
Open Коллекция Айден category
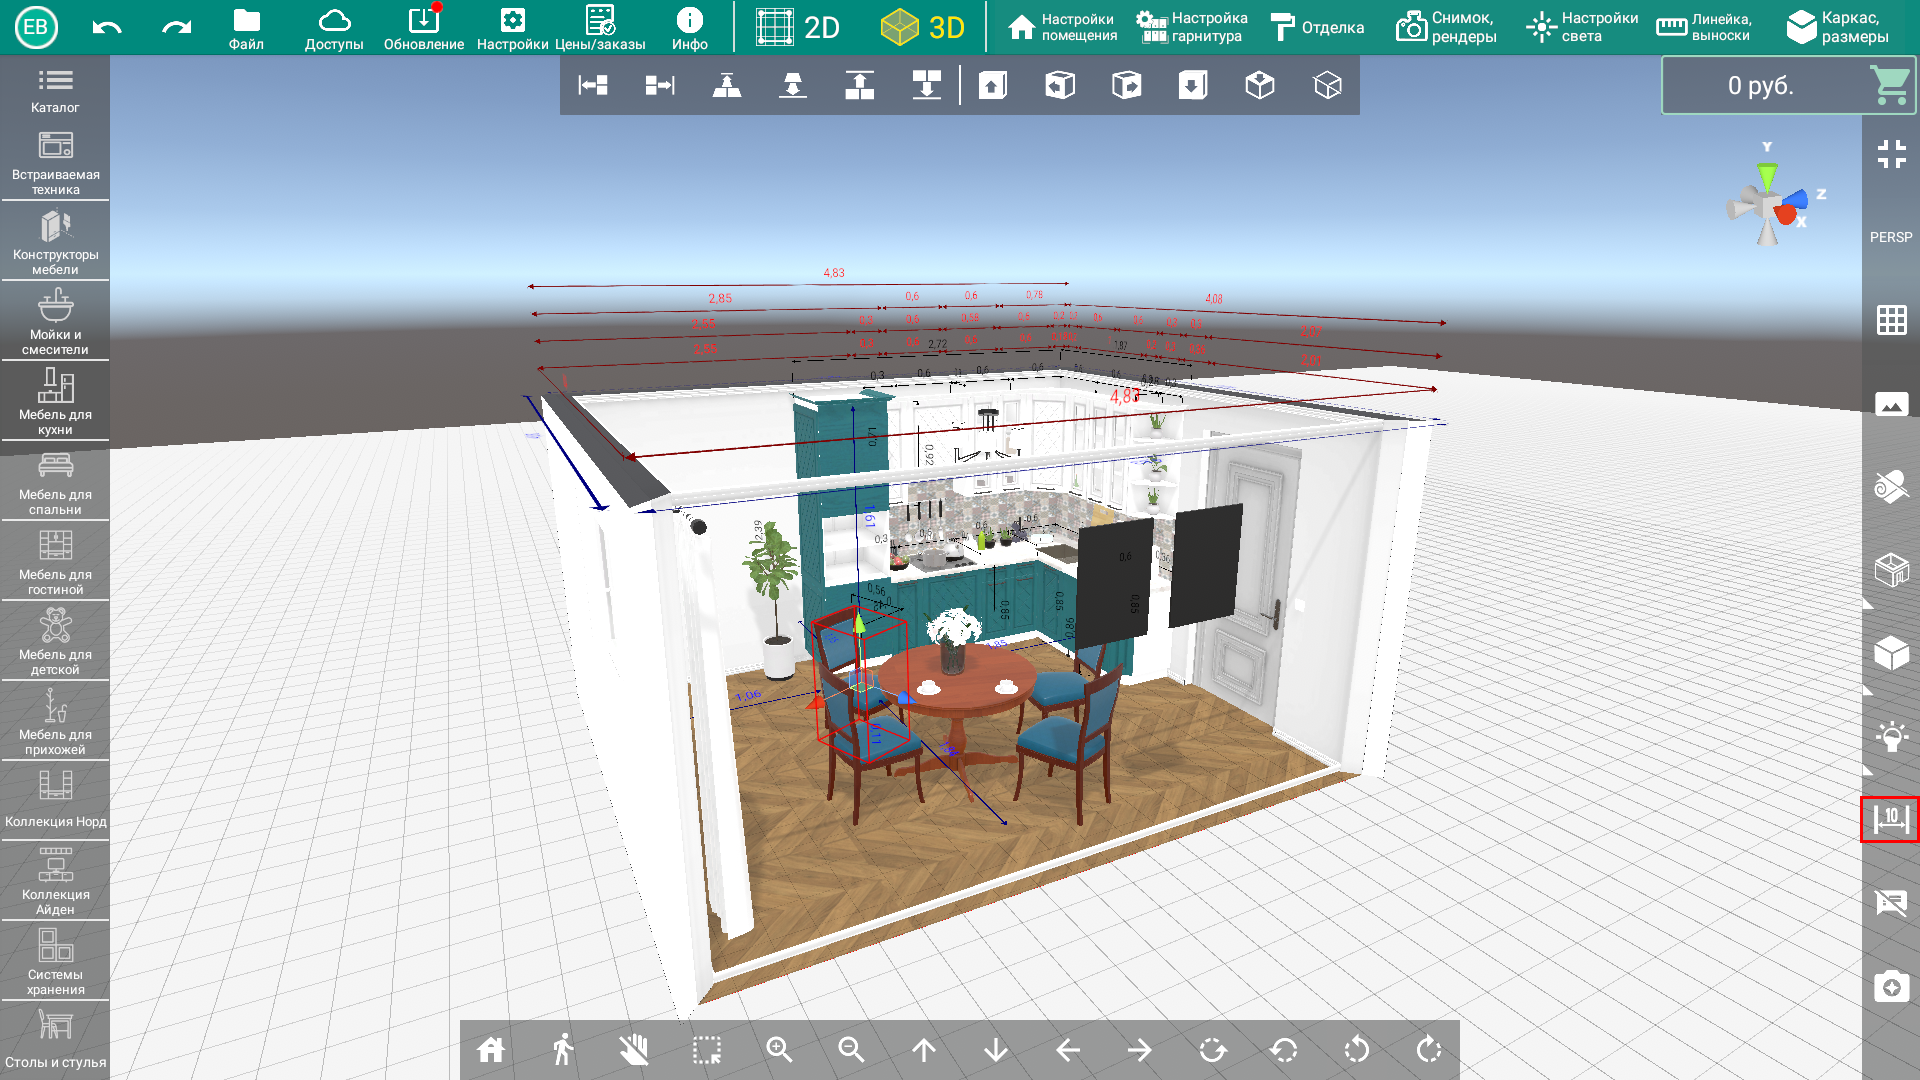pos(55,881)
